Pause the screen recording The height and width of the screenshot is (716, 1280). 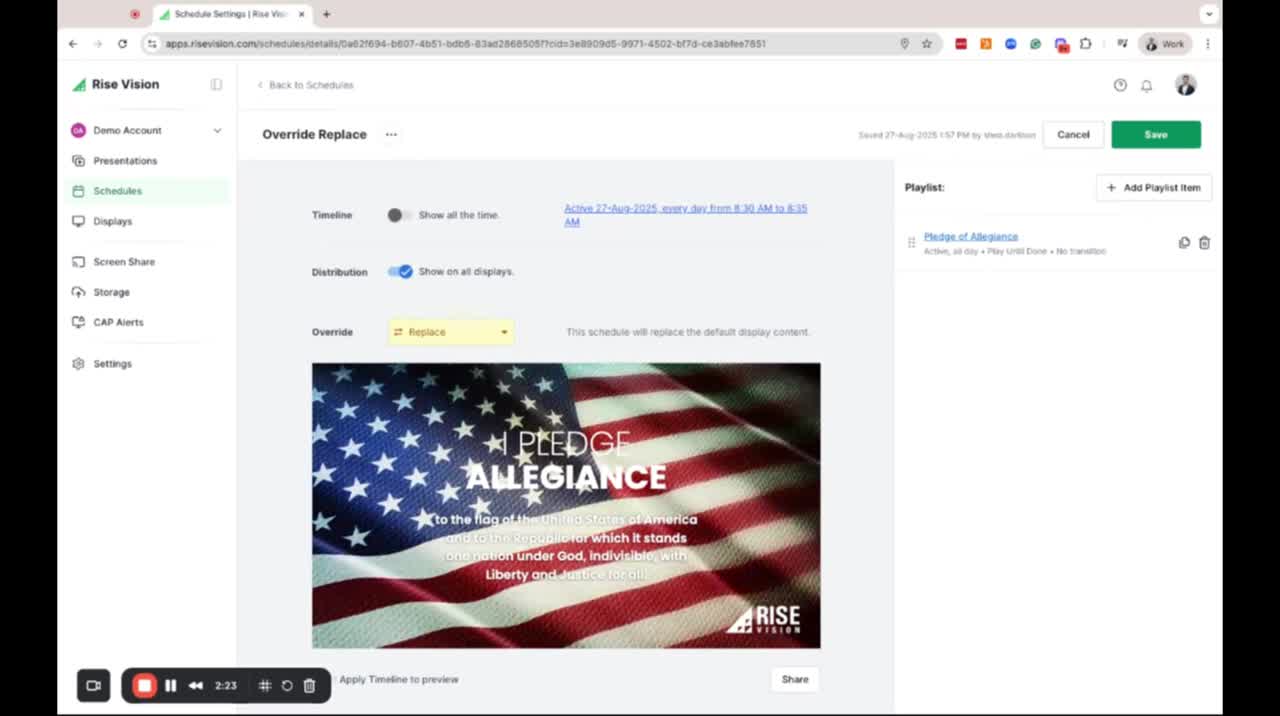point(171,686)
